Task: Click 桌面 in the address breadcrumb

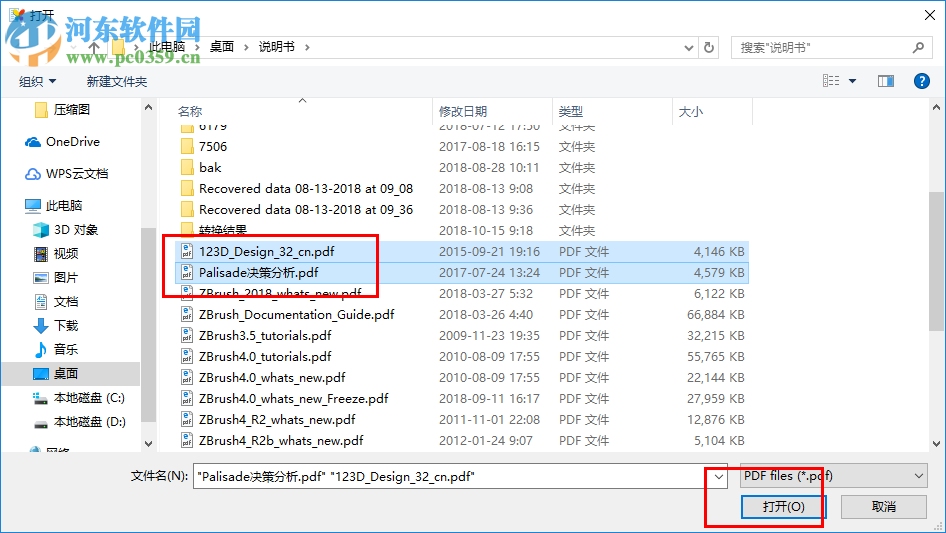Action: pyautogui.click(x=221, y=47)
